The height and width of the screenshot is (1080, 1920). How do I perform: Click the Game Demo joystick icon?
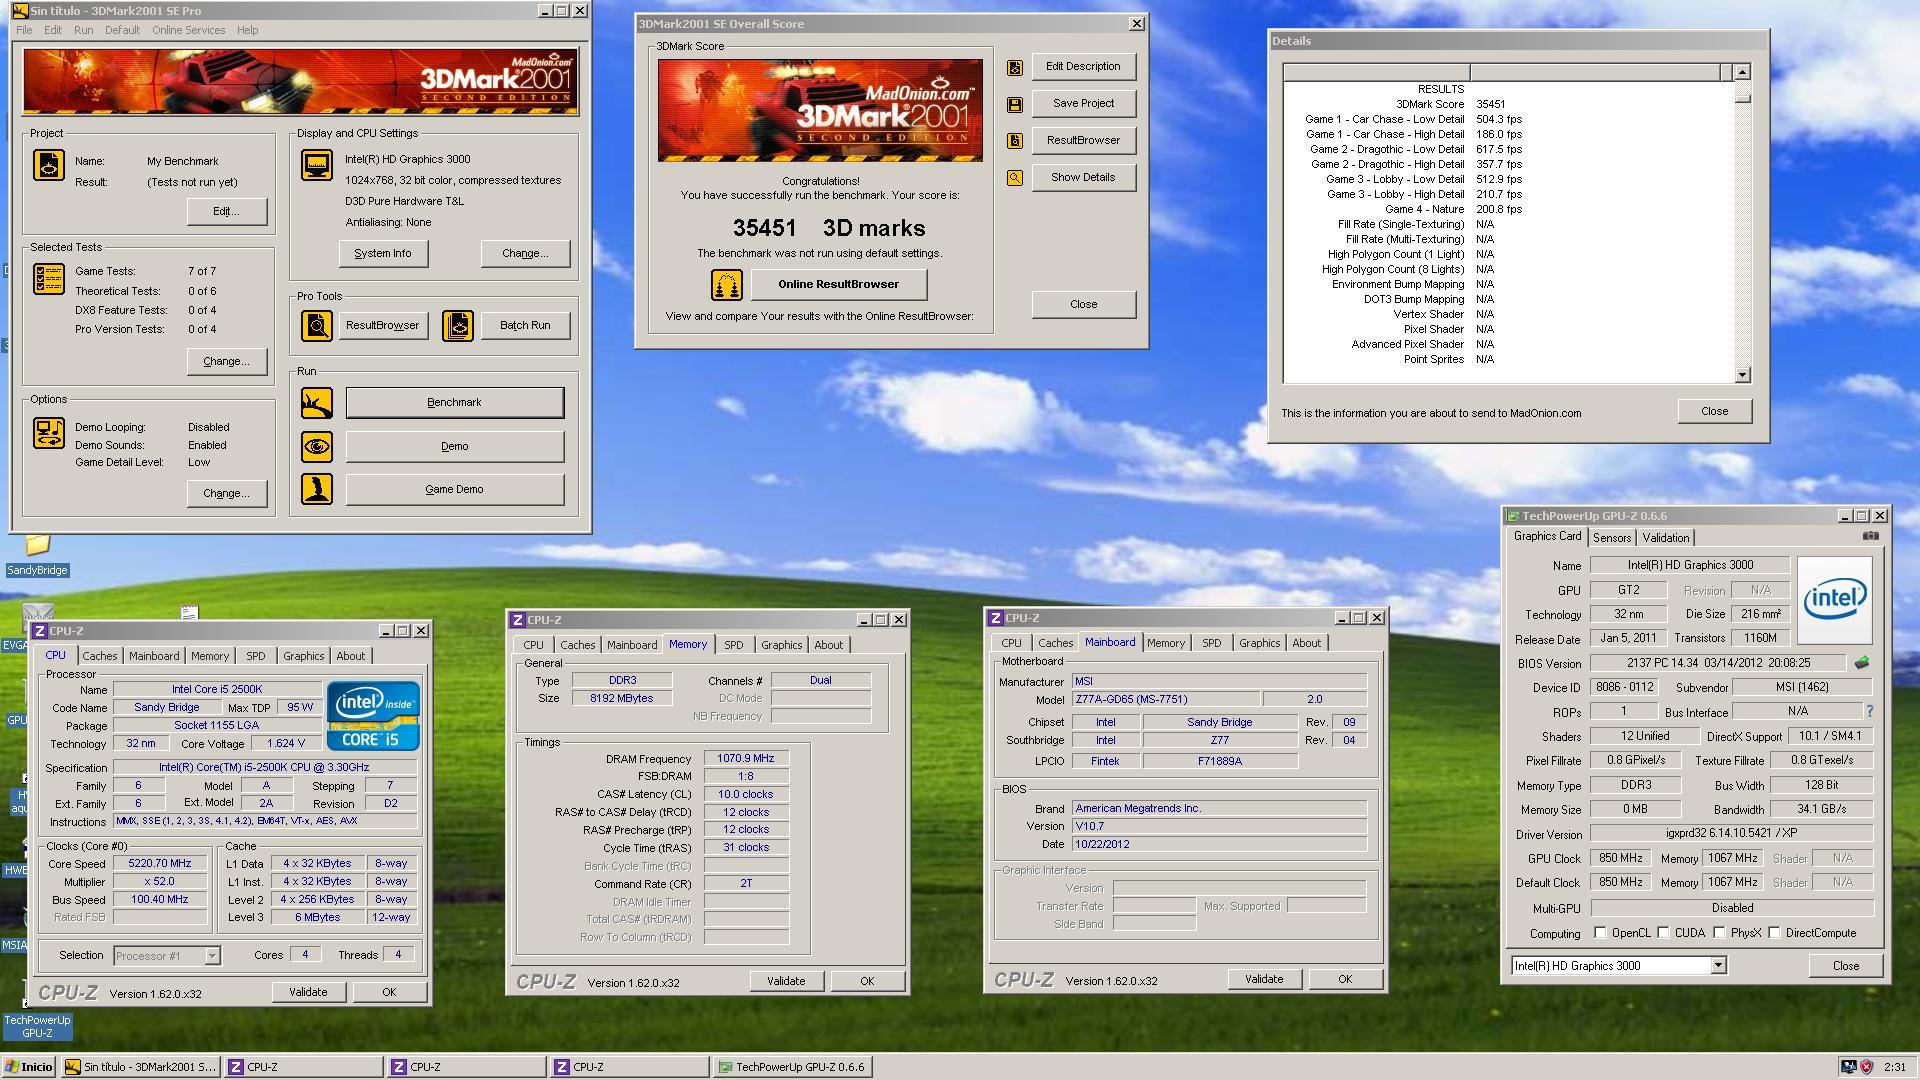[x=317, y=489]
